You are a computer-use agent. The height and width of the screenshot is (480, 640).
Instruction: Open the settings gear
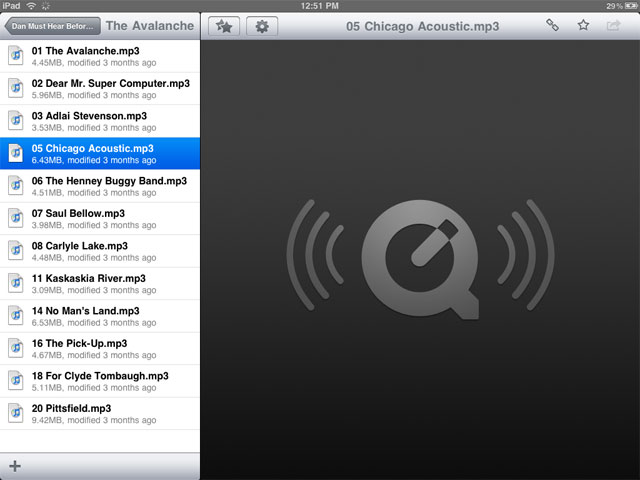point(262,26)
